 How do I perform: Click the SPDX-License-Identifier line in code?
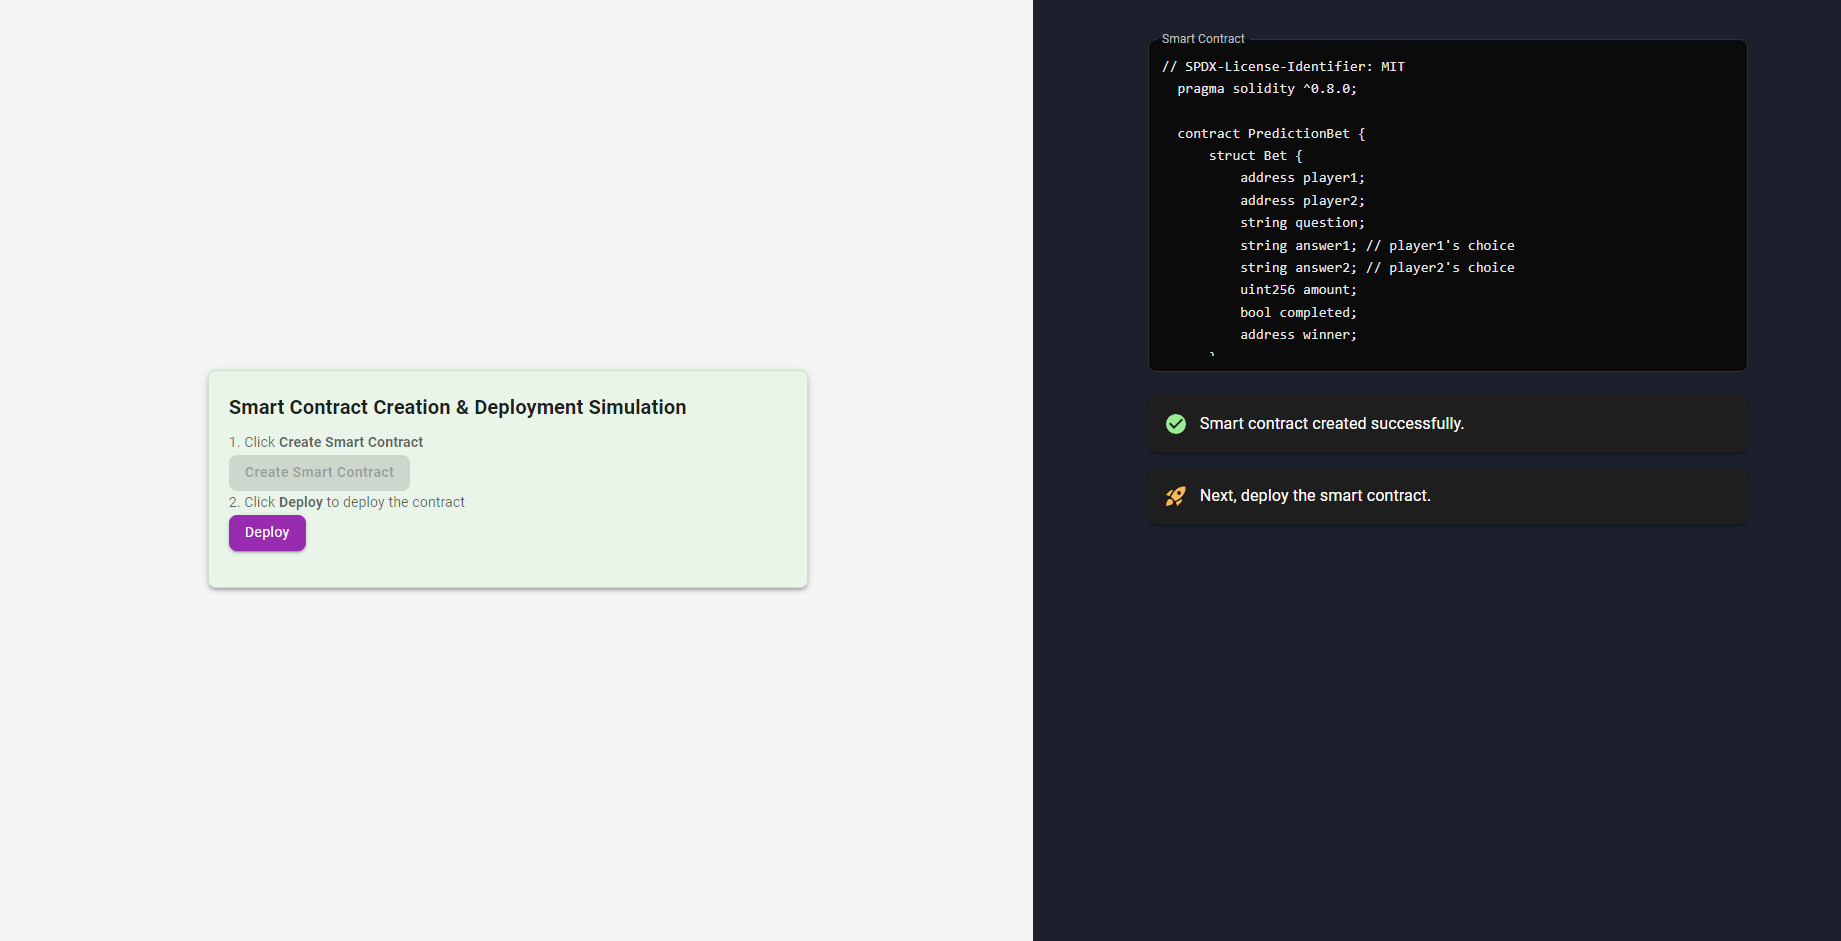point(1283,67)
